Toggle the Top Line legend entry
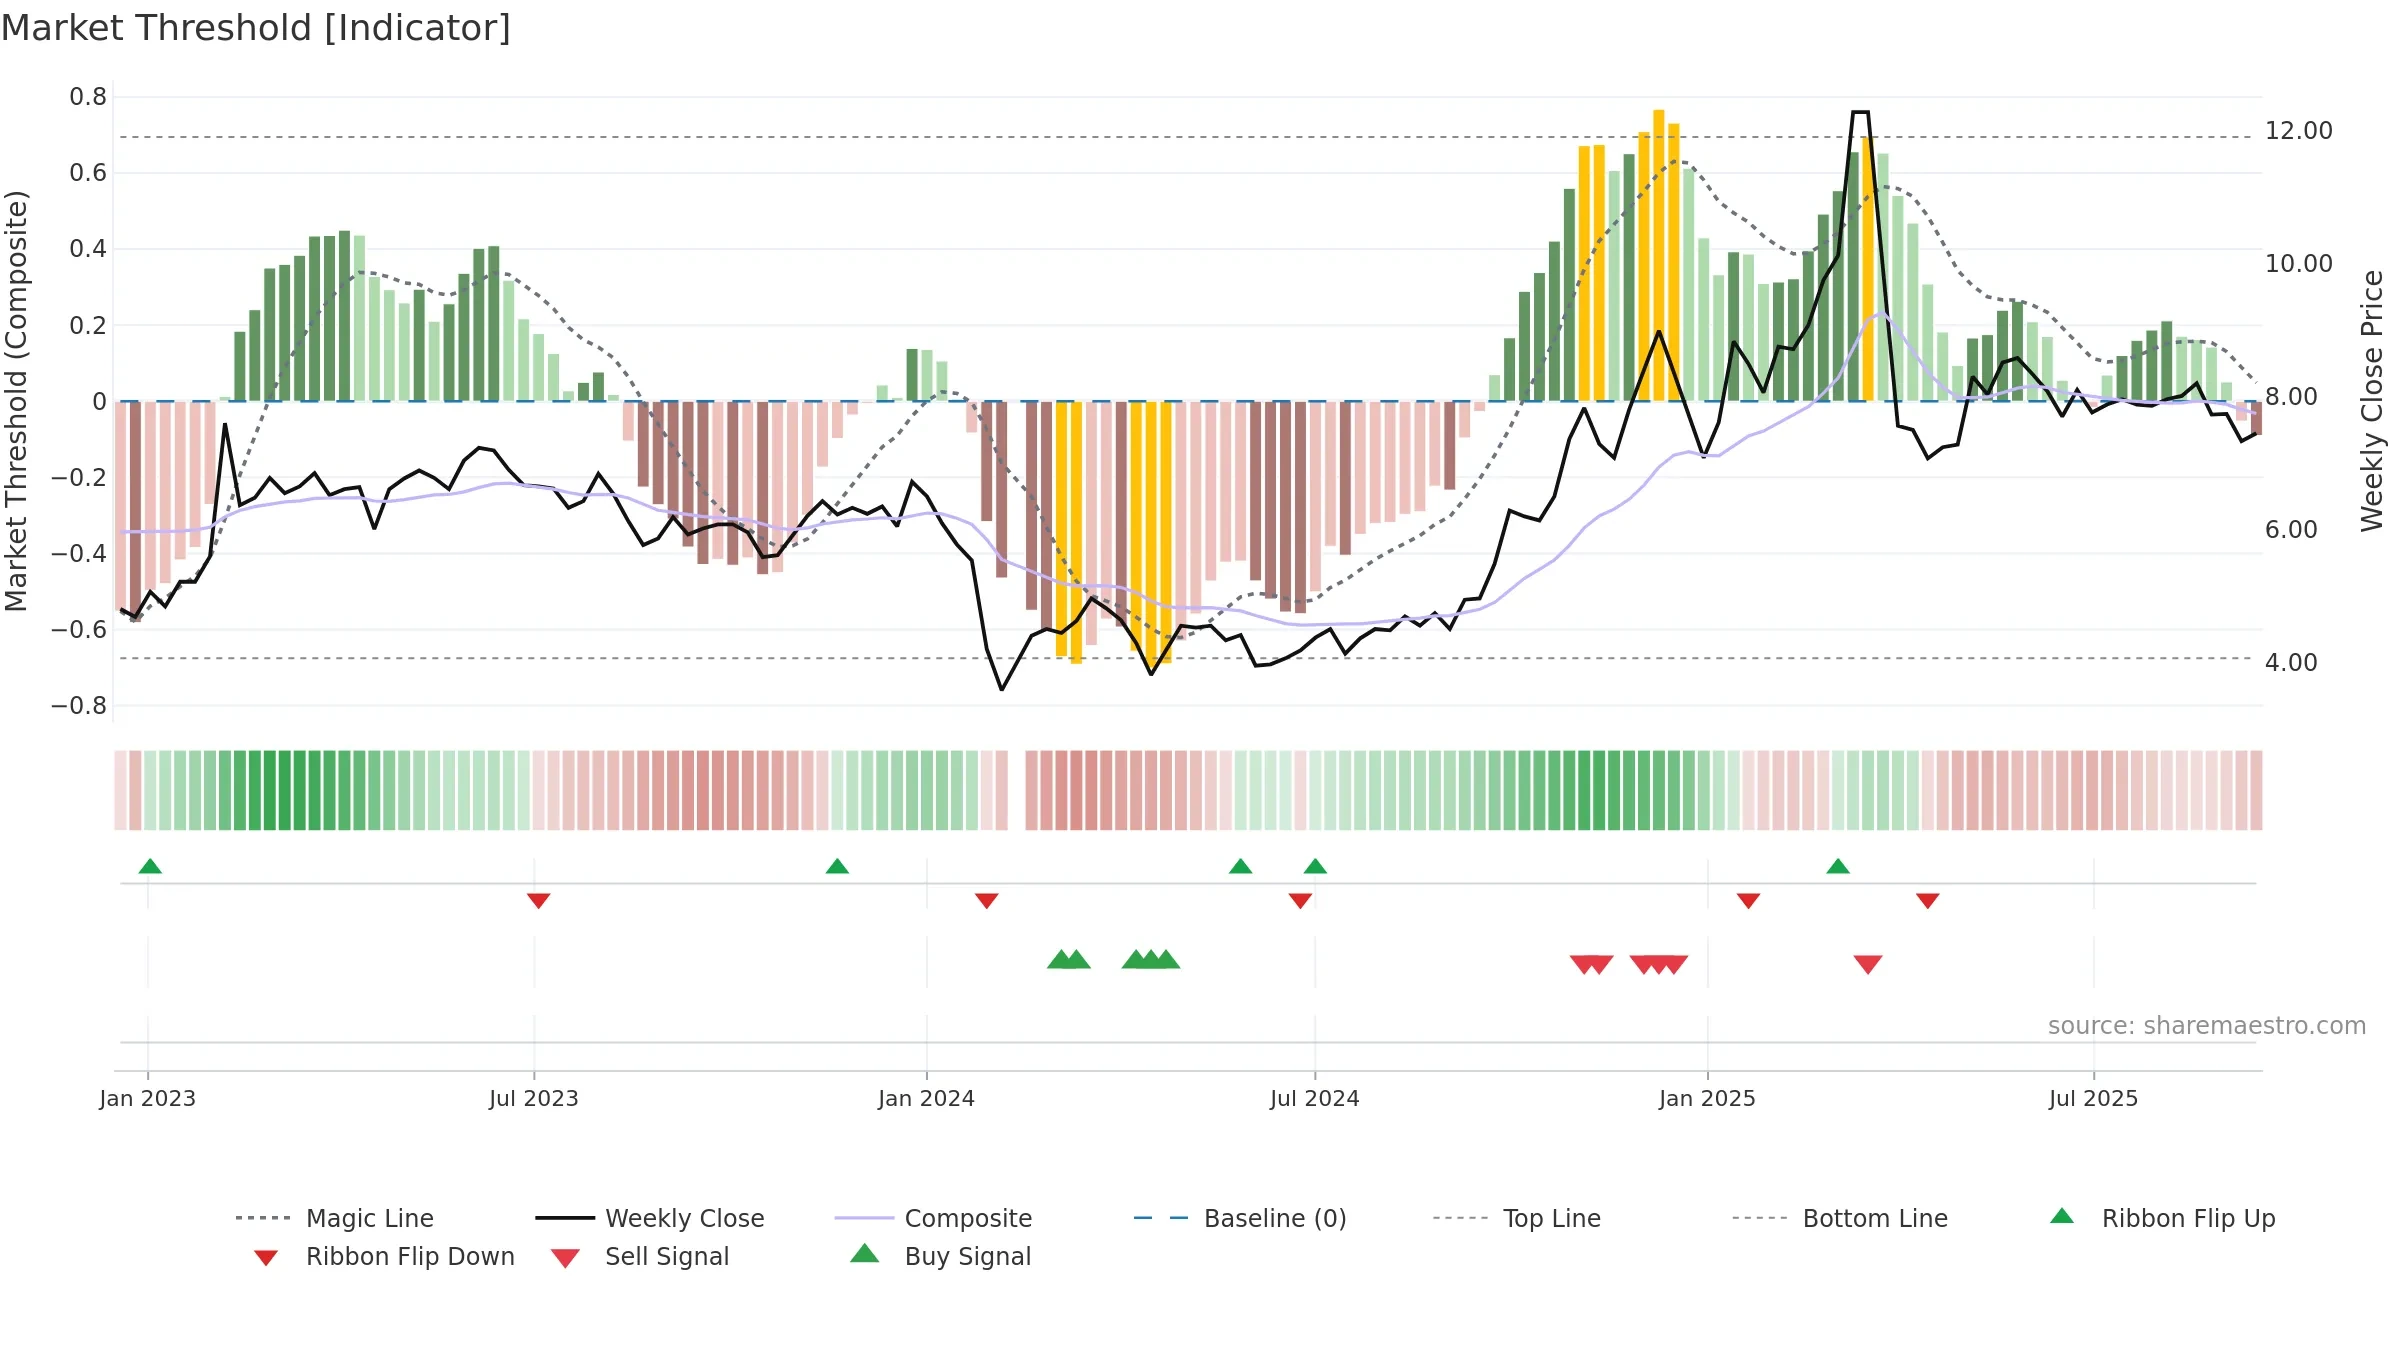2400x1350 pixels. tap(1516, 1218)
